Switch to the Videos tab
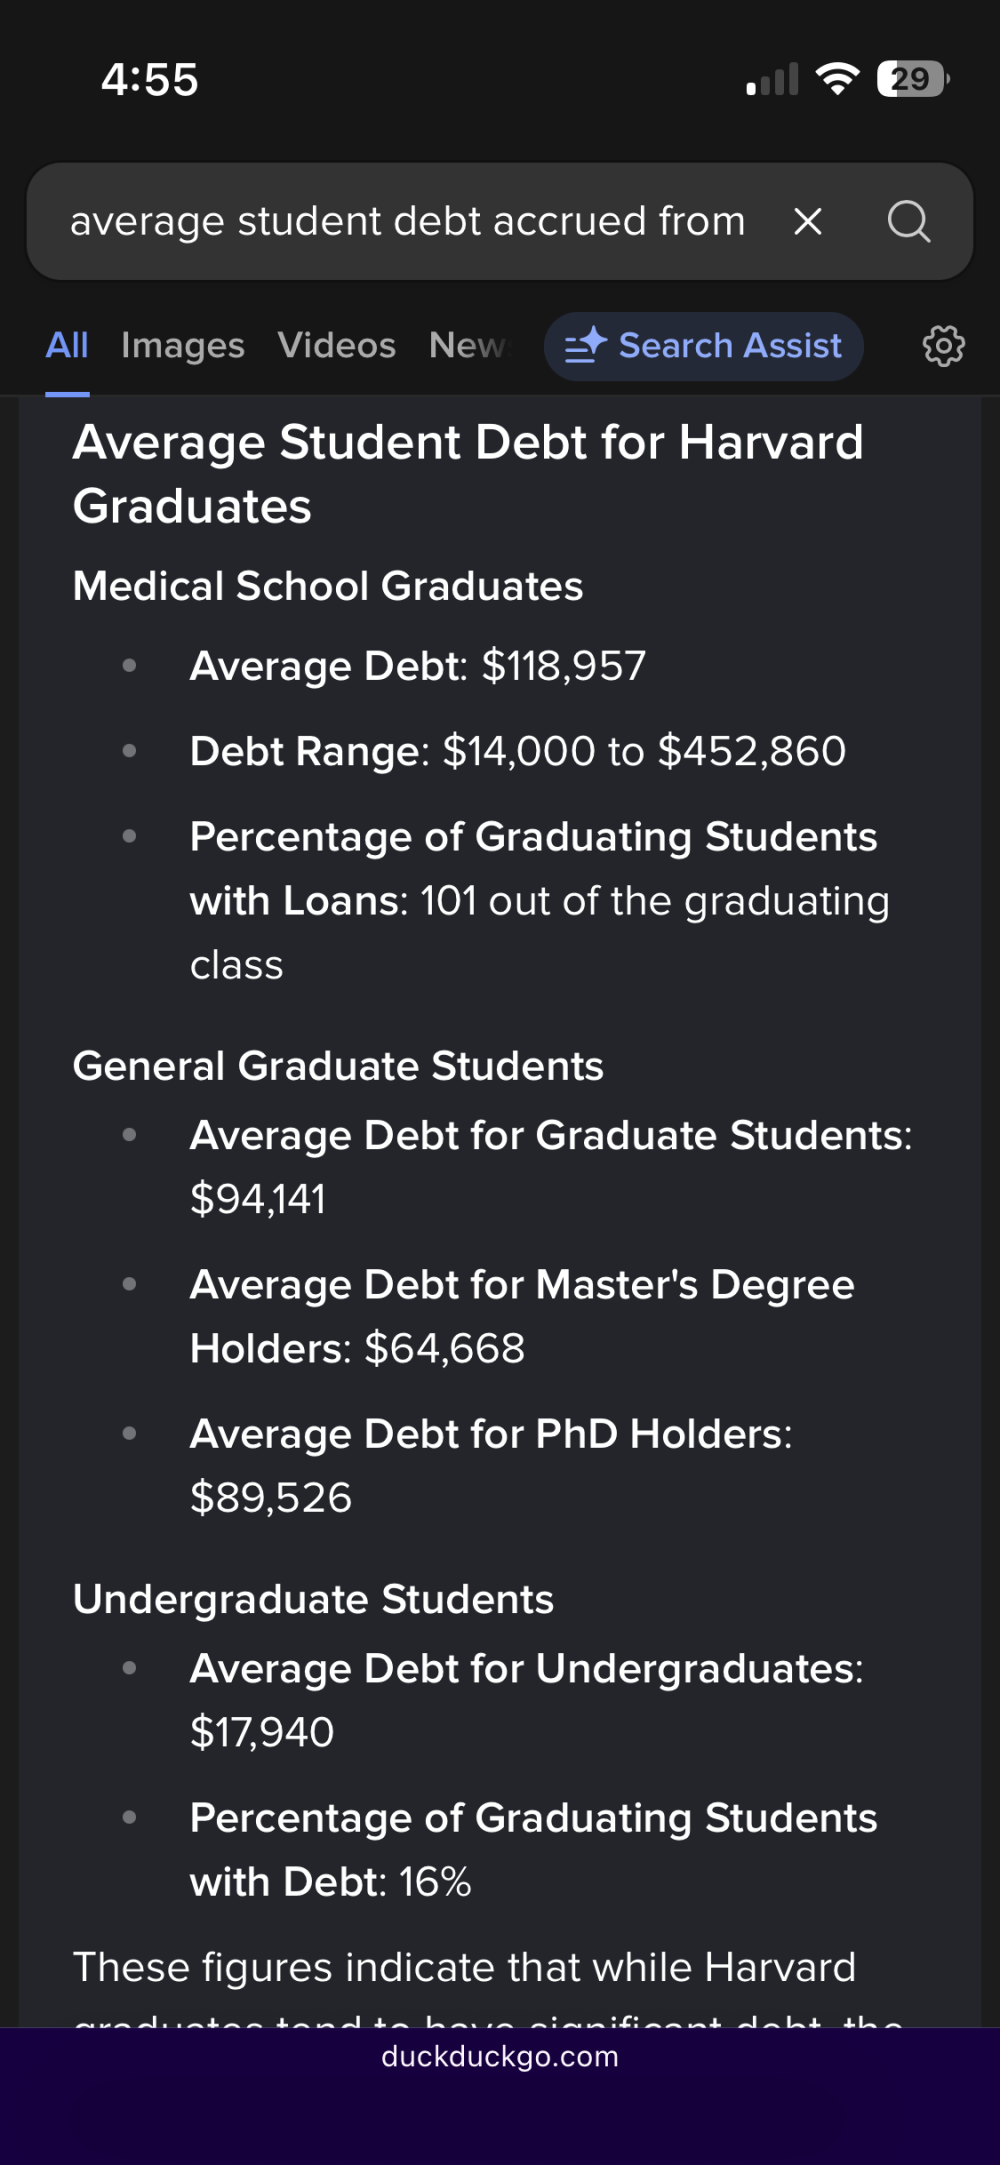The image size is (1000, 2165). tap(337, 346)
